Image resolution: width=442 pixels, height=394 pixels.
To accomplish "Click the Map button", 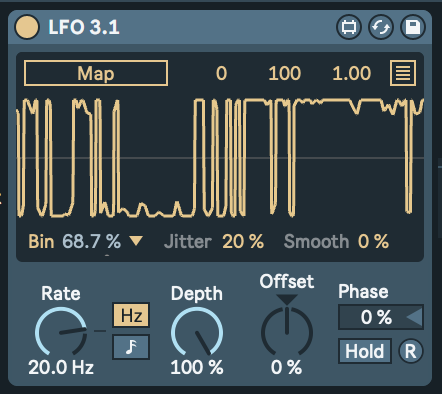I will coord(96,73).
